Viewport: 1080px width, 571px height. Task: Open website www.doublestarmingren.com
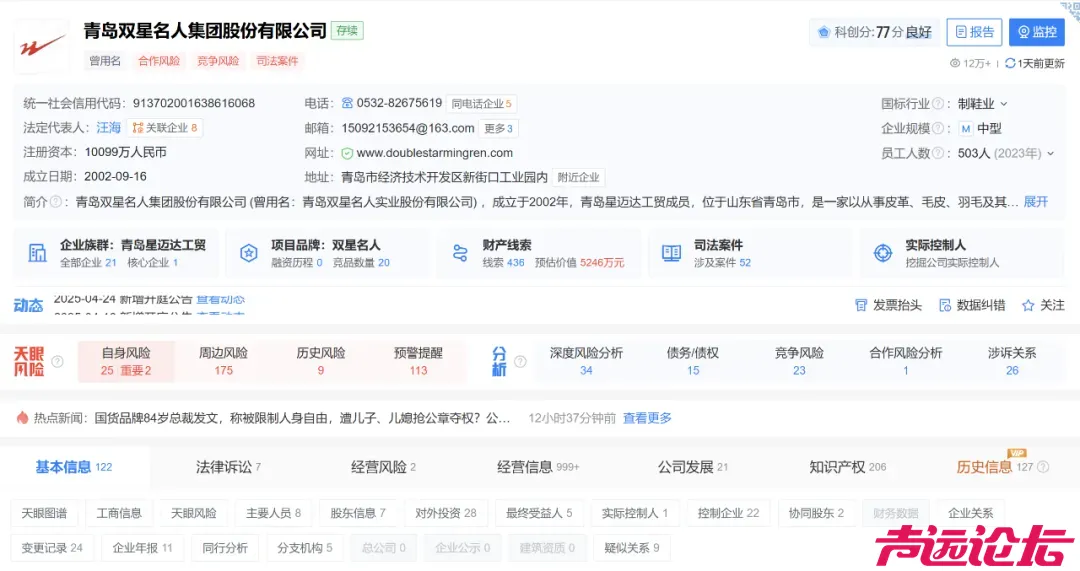[435, 153]
